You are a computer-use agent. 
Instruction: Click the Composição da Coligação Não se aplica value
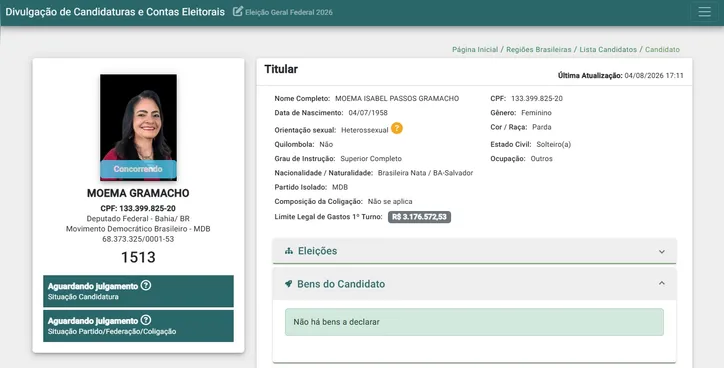coord(390,202)
